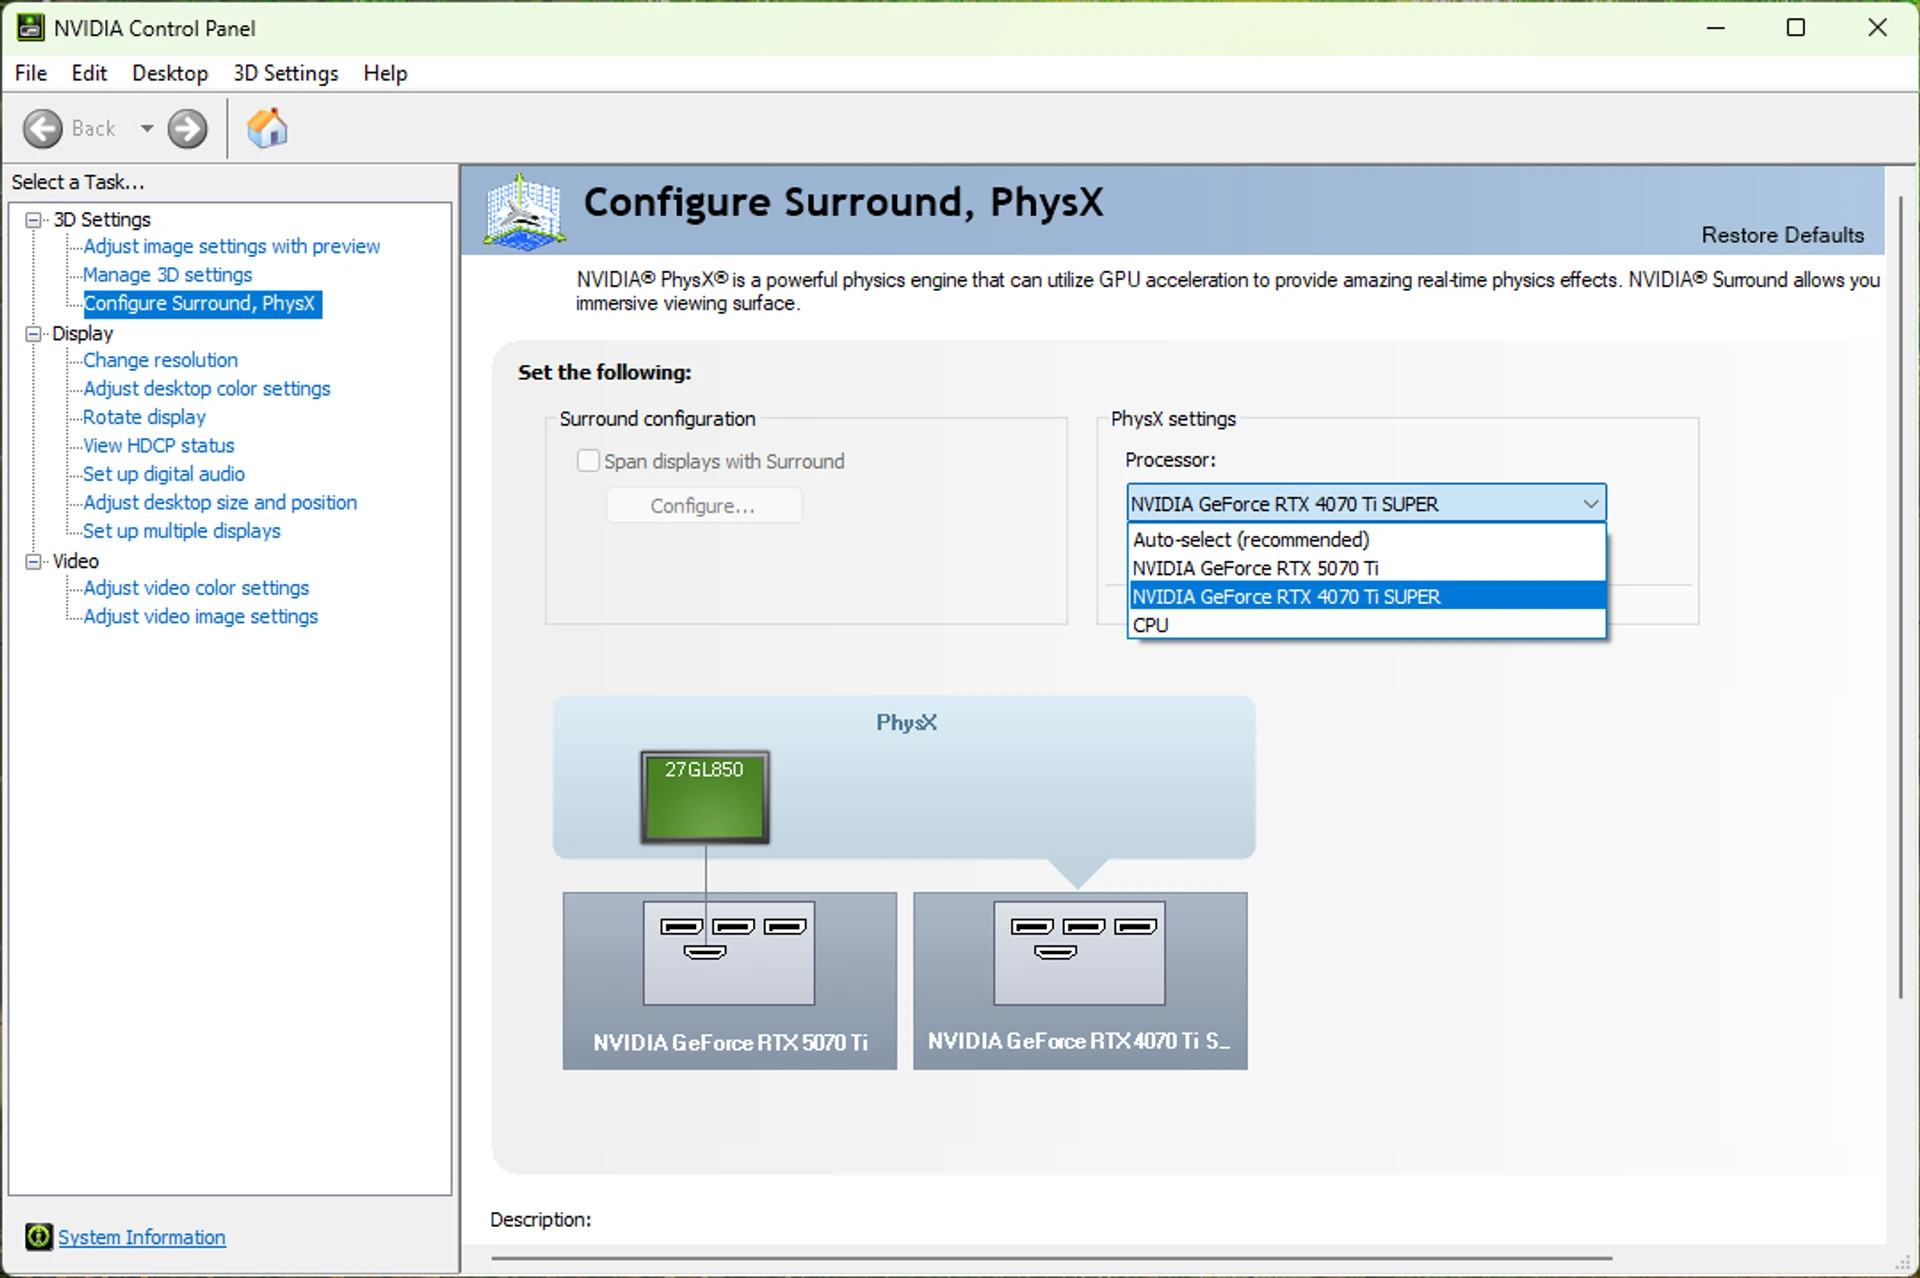Viewport: 1920px width, 1278px height.
Task: Click the Back arrow icon
Action: click(43, 129)
